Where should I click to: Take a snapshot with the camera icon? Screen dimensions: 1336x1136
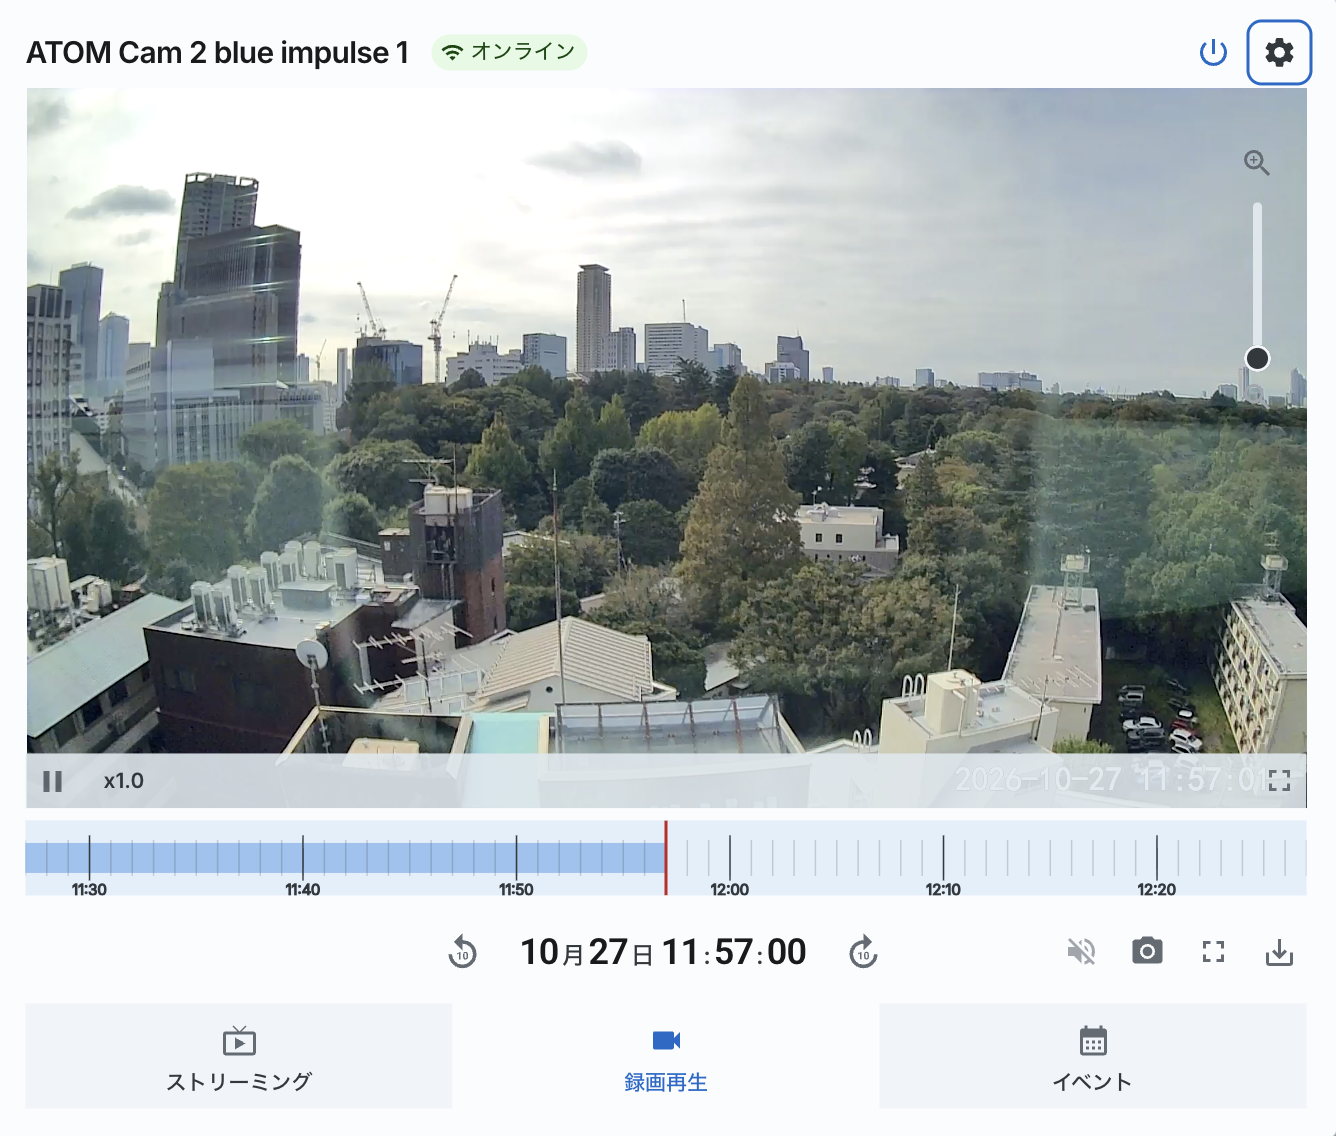coord(1147,951)
